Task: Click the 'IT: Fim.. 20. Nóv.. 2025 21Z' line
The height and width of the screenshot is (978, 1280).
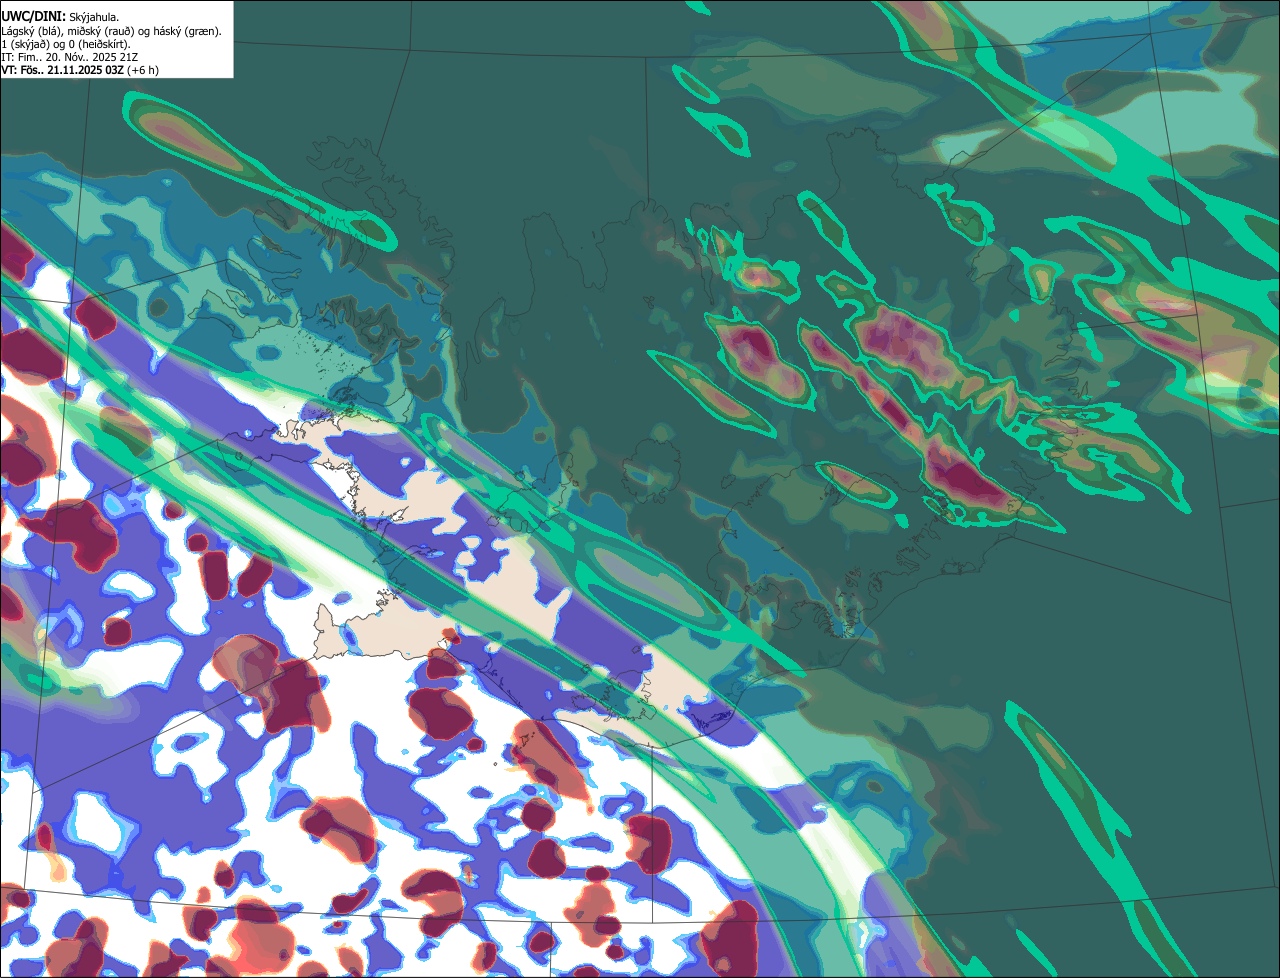Action: click(68, 56)
